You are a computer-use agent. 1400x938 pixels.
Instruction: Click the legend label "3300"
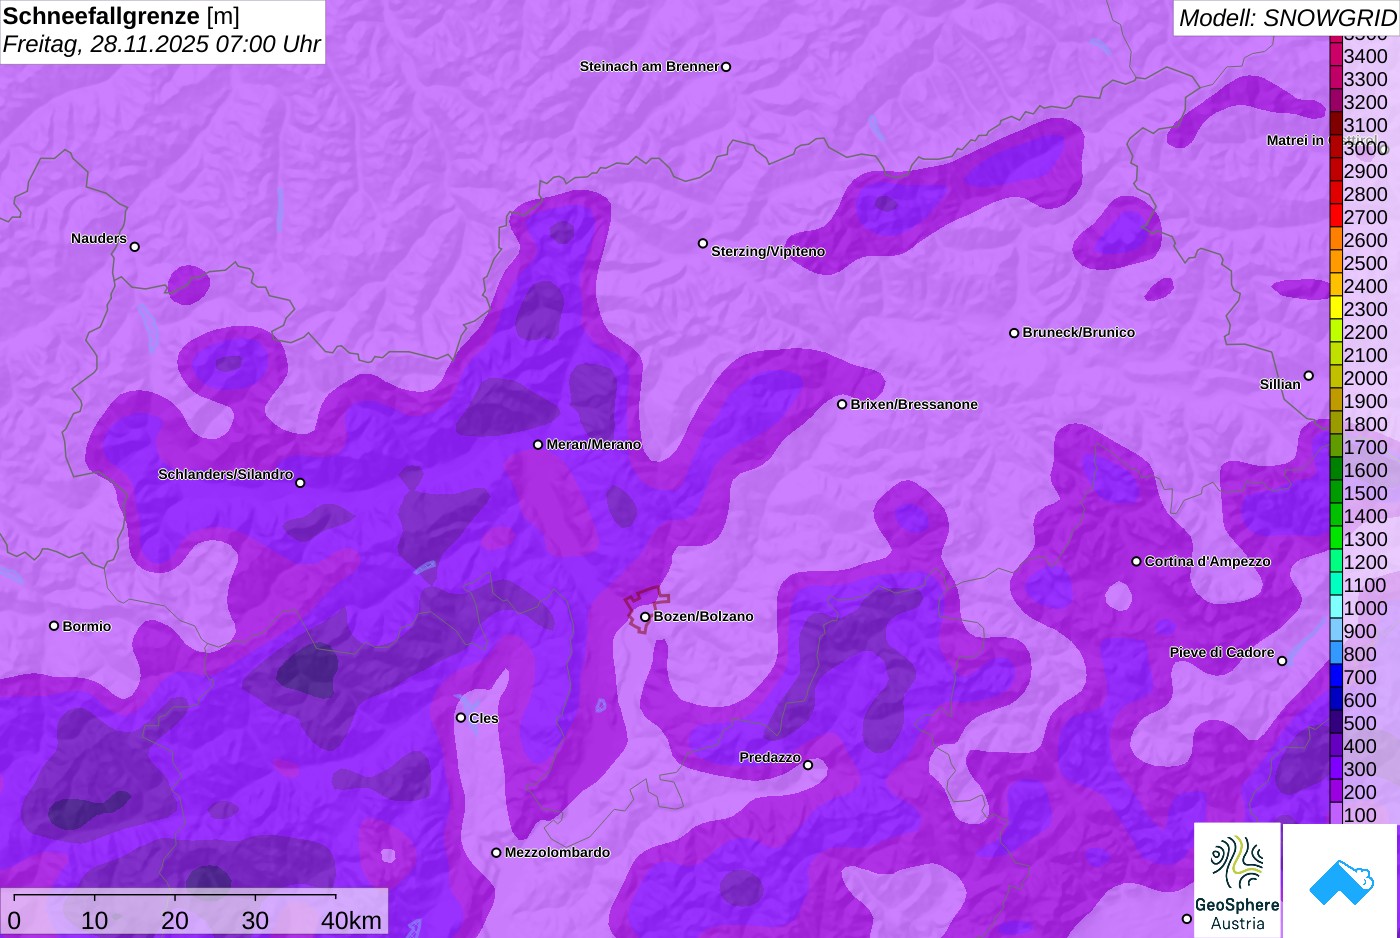pos(1365,79)
